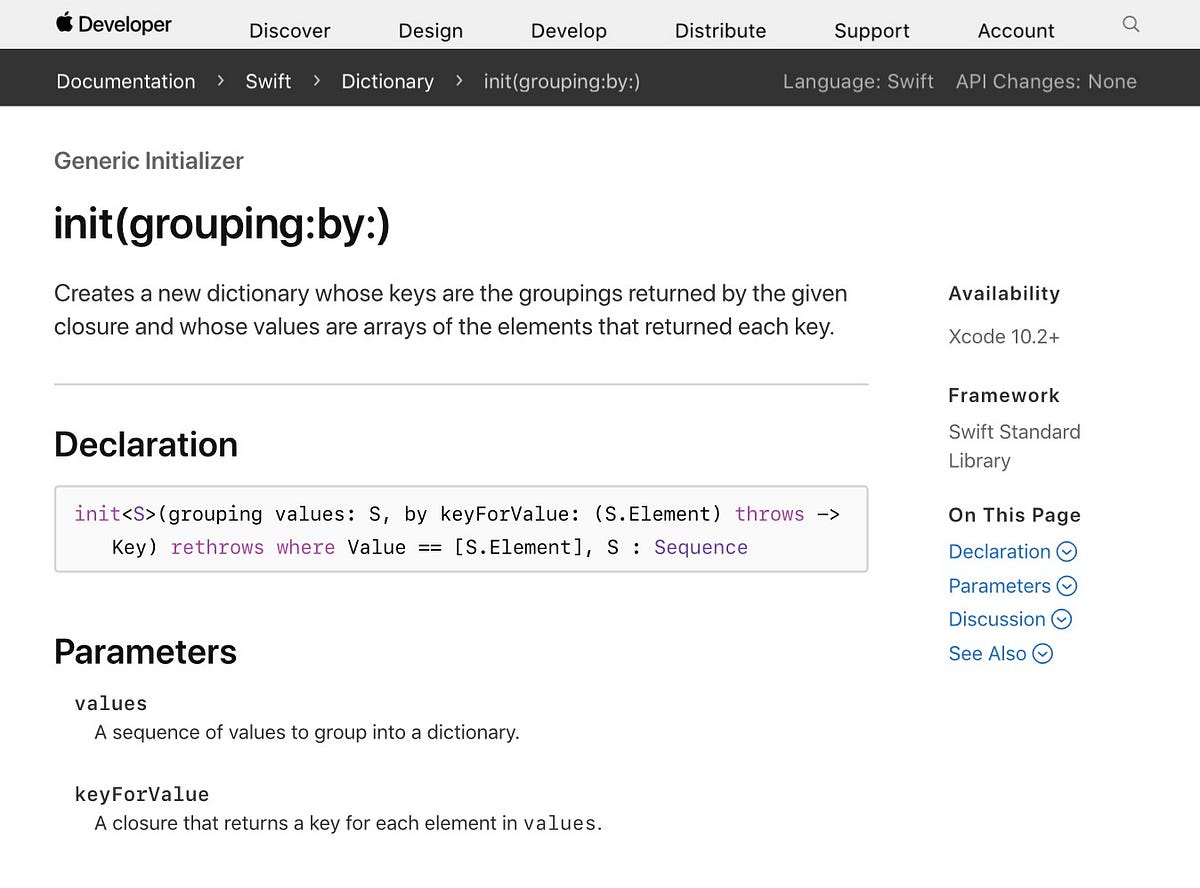Open the Sequence link in the declaration code
1200x888 pixels.
pyautogui.click(x=700, y=547)
